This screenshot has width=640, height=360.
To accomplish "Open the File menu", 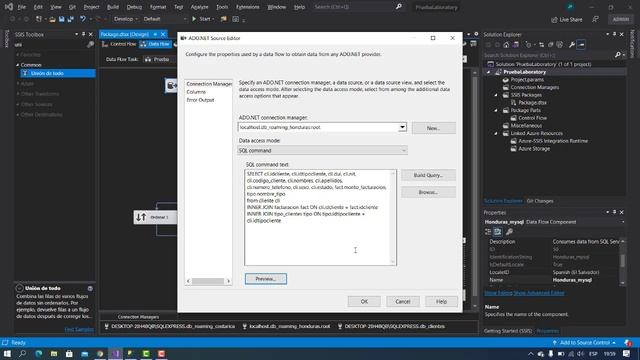I will click(22, 7).
